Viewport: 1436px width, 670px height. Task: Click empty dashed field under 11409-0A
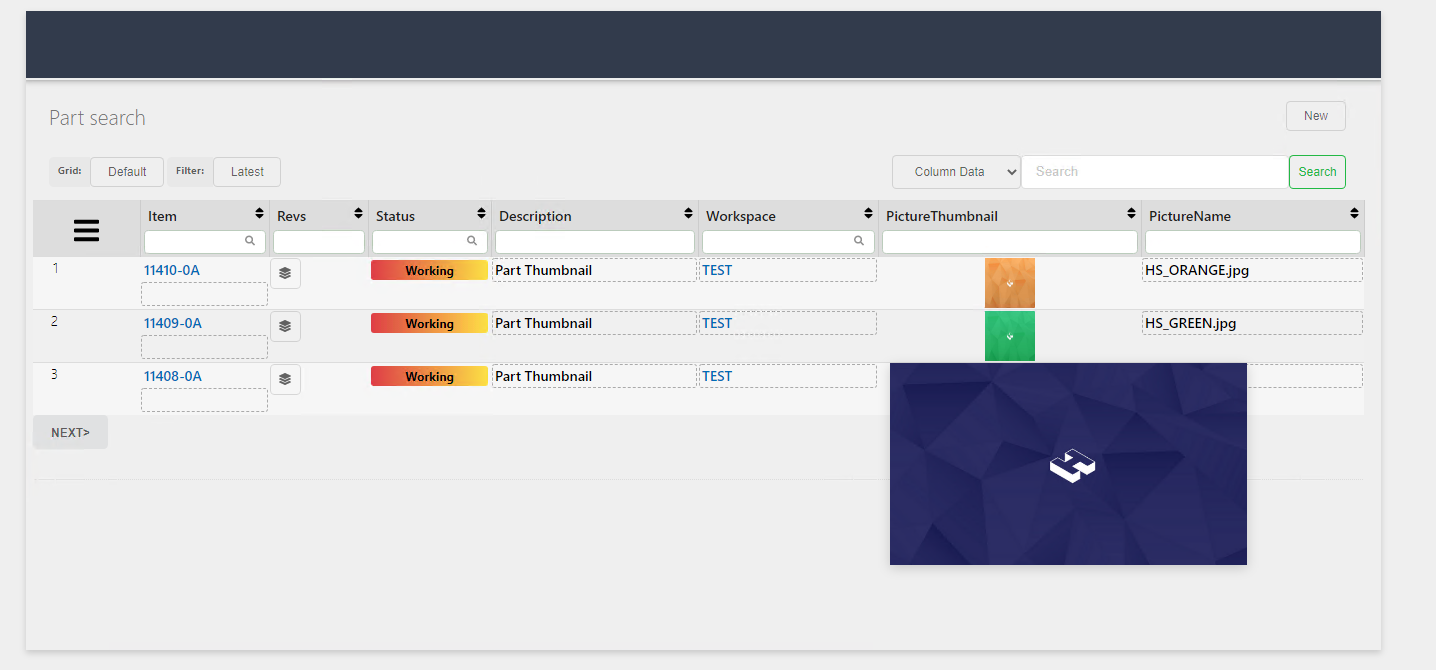pos(204,347)
